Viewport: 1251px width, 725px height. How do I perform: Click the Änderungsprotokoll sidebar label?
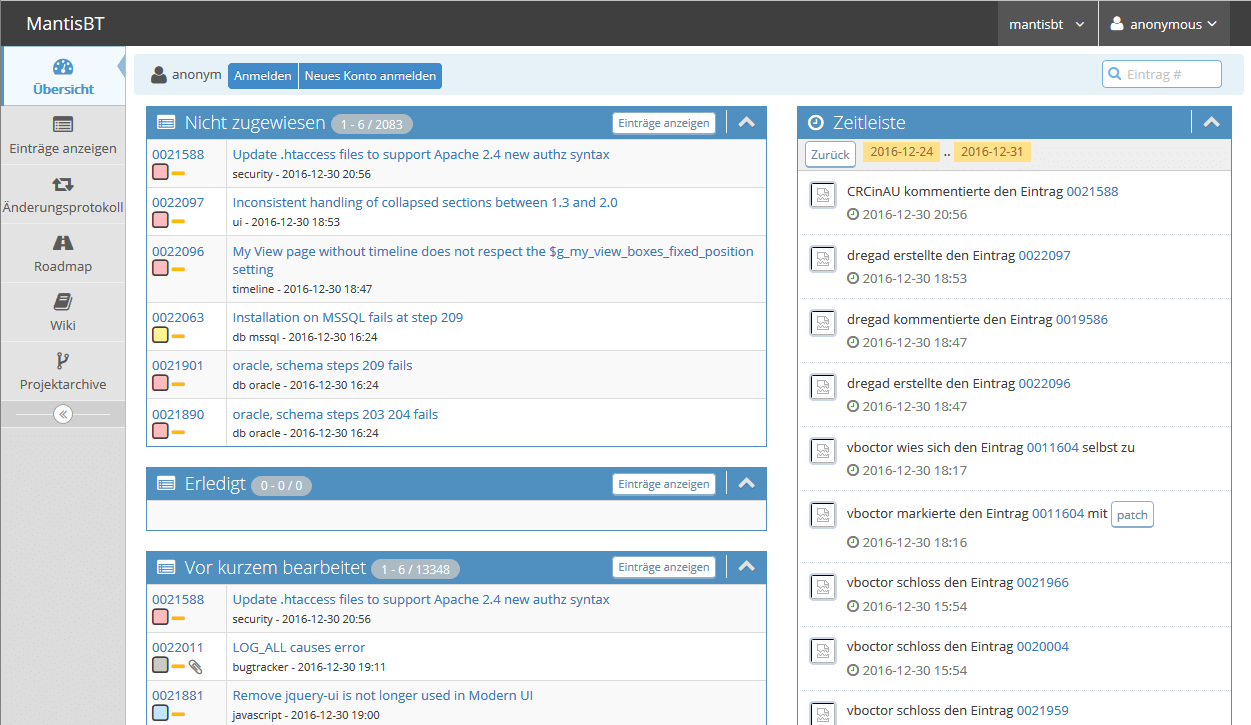(x=63, y=208)
